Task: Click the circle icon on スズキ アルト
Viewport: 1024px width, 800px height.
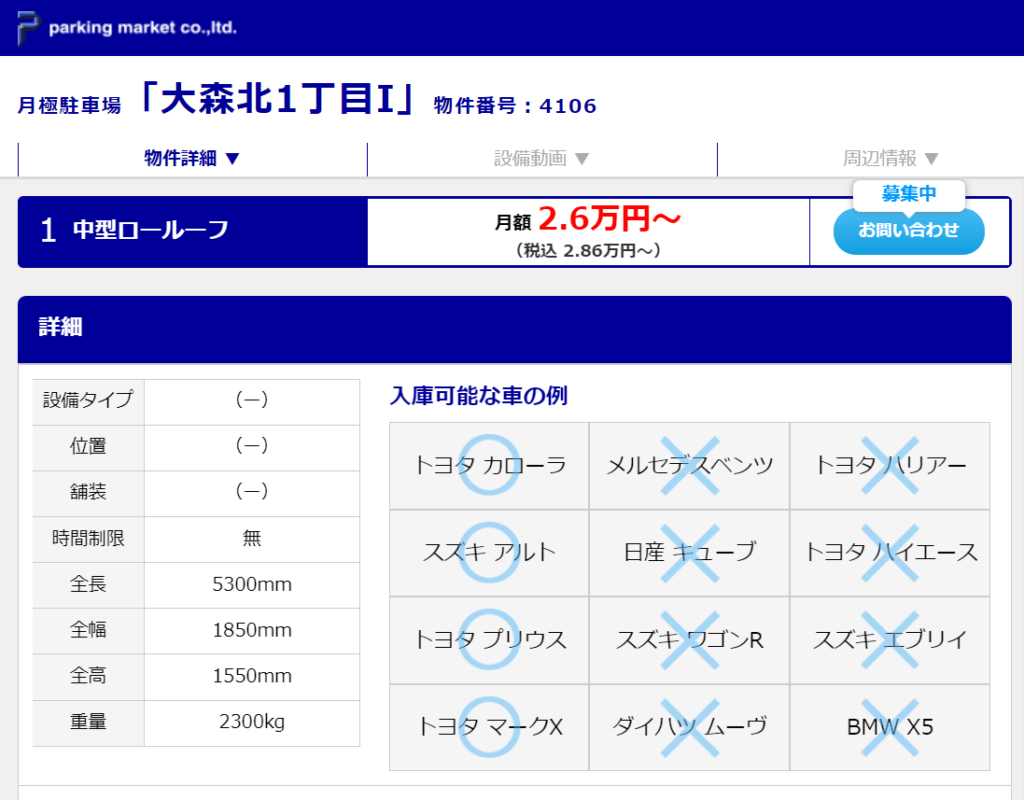Action: (489, 552)
